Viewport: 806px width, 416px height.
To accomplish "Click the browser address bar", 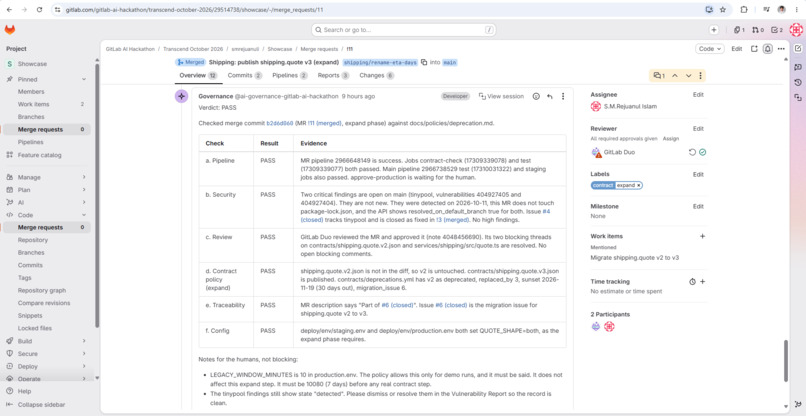I will (x=378, y=9).
